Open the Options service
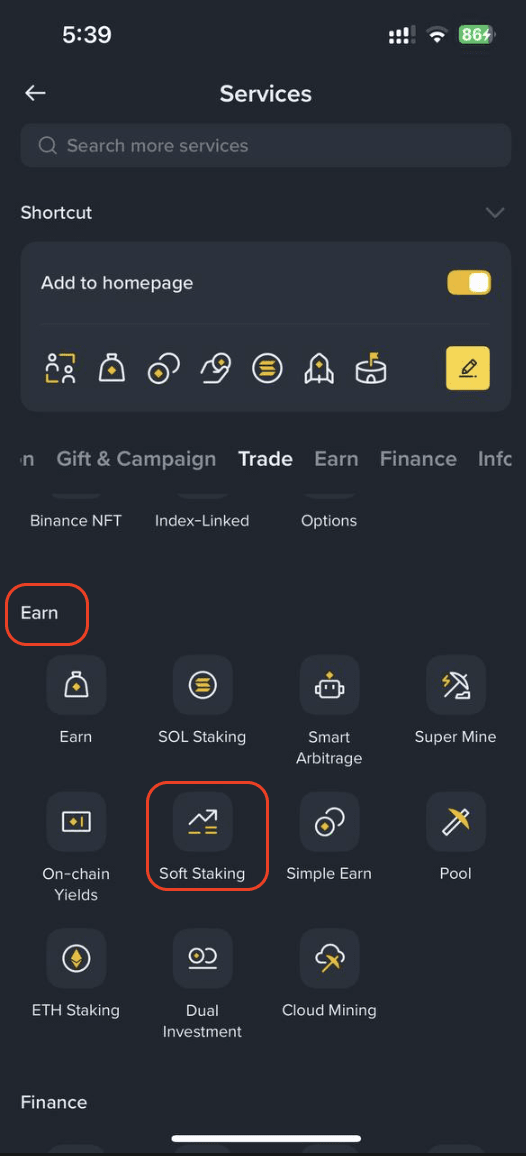Screen dimensions: 526x1156 click(329, 520)
